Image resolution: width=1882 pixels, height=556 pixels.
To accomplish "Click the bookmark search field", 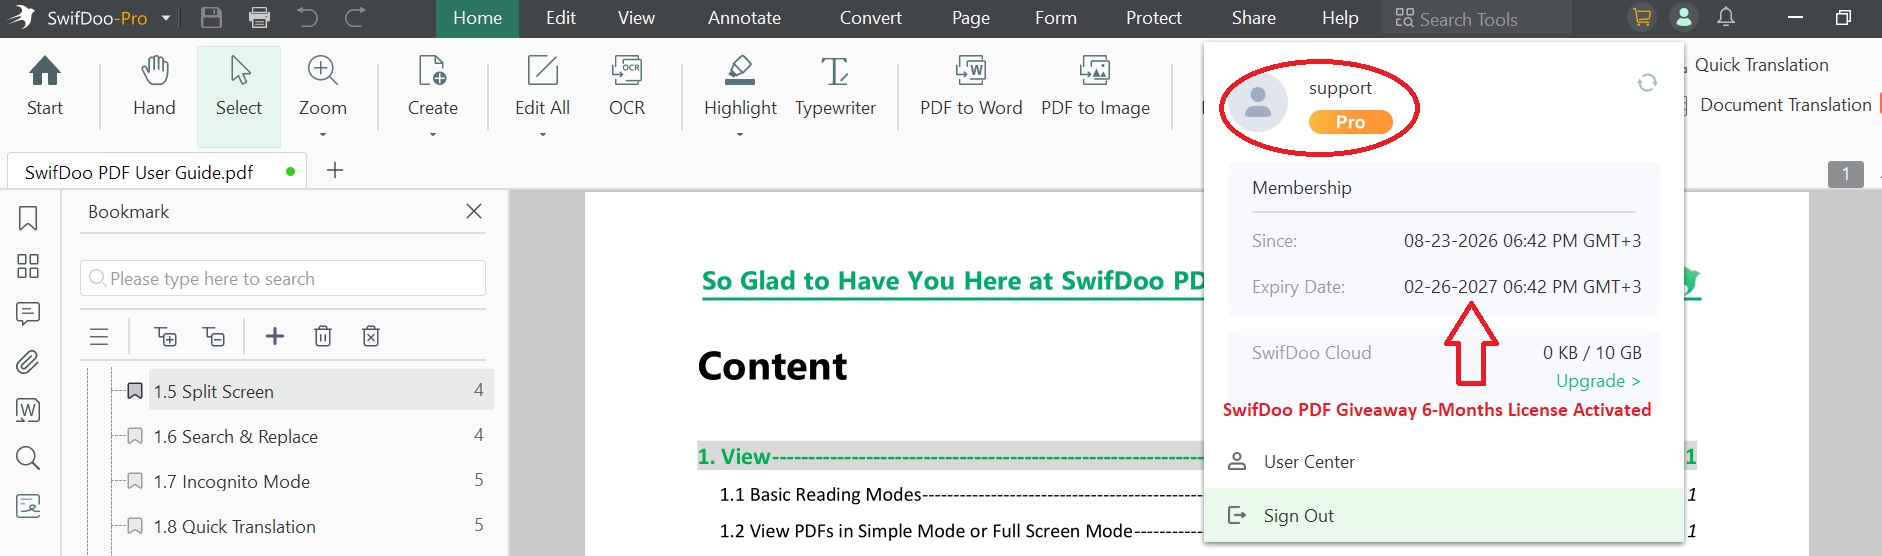I will tap(283, 278).
